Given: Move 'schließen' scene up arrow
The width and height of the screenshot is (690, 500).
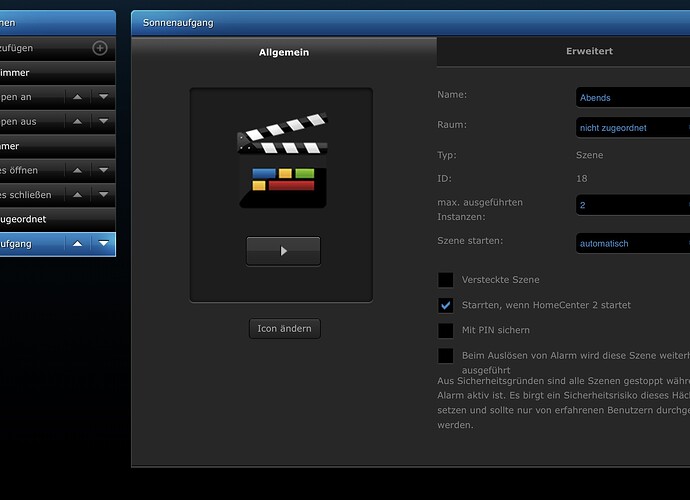Looking at the screenshot, I should pyautogui.click(x=77, y=195).
